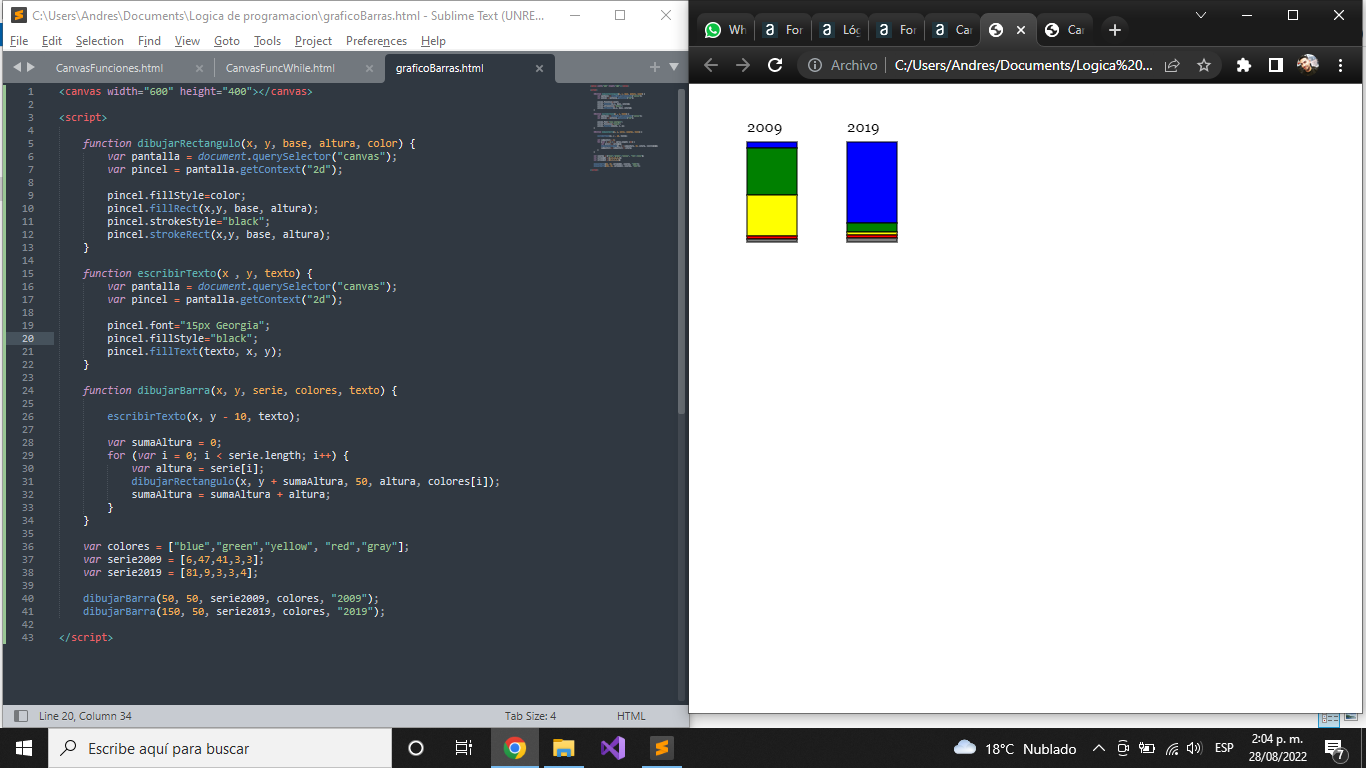Add new tab in Sublime with plus icon
1366x768 pixels.
click(655, 67)
